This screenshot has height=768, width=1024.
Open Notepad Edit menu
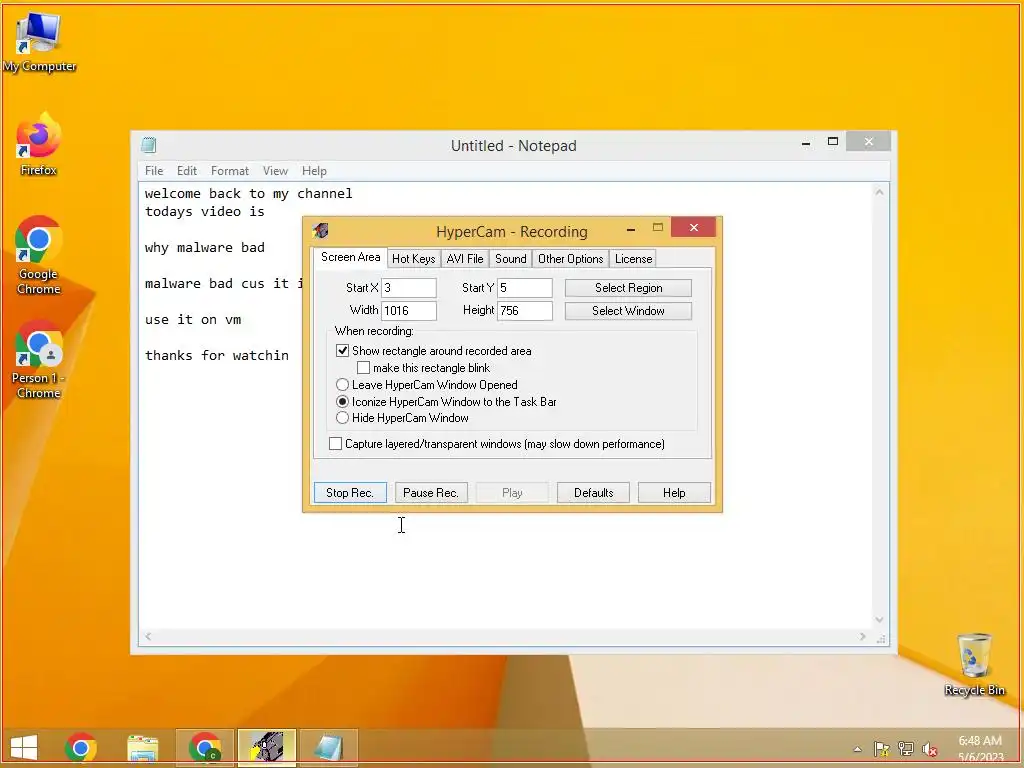[x=187, y=170]
